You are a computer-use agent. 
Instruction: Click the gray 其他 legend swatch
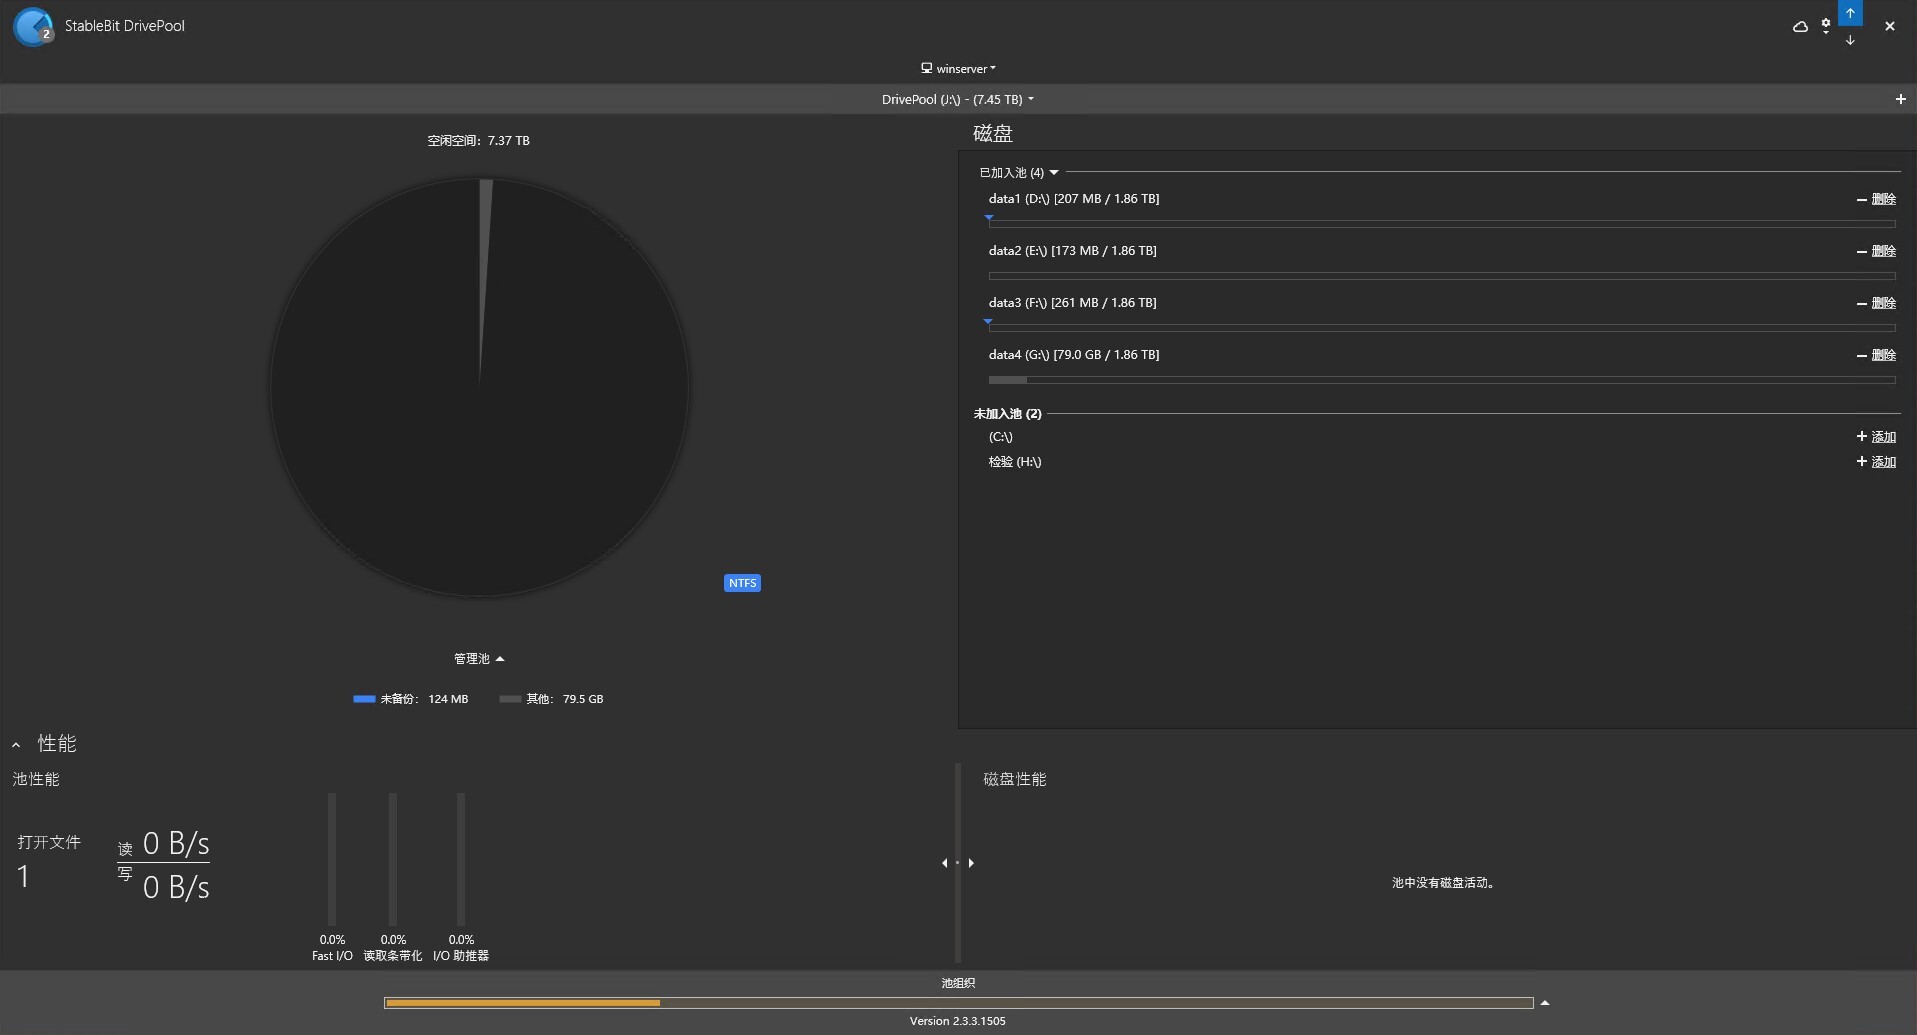[x=510, y=699]
